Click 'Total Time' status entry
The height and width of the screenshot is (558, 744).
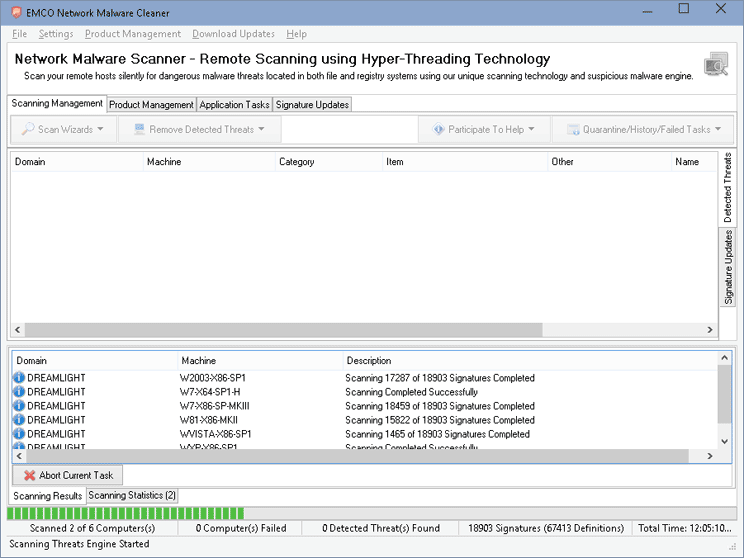click(685, 528)
